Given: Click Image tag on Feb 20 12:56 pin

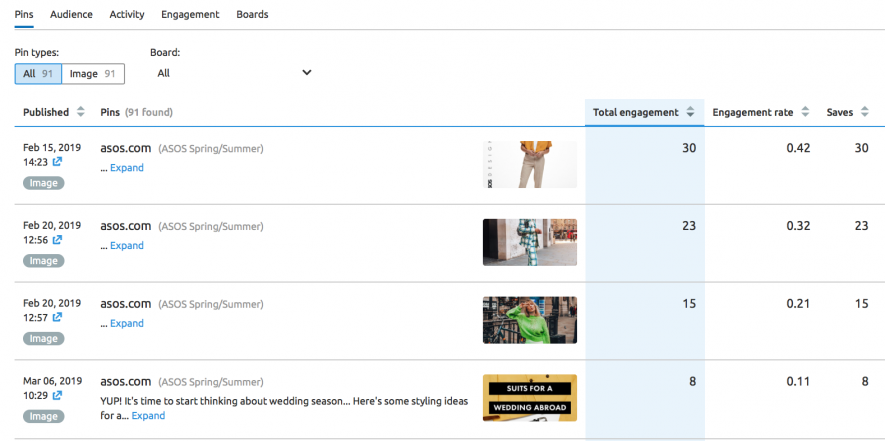Looking at the screenshot, I should pyautogui.click(x=43, y=261).
